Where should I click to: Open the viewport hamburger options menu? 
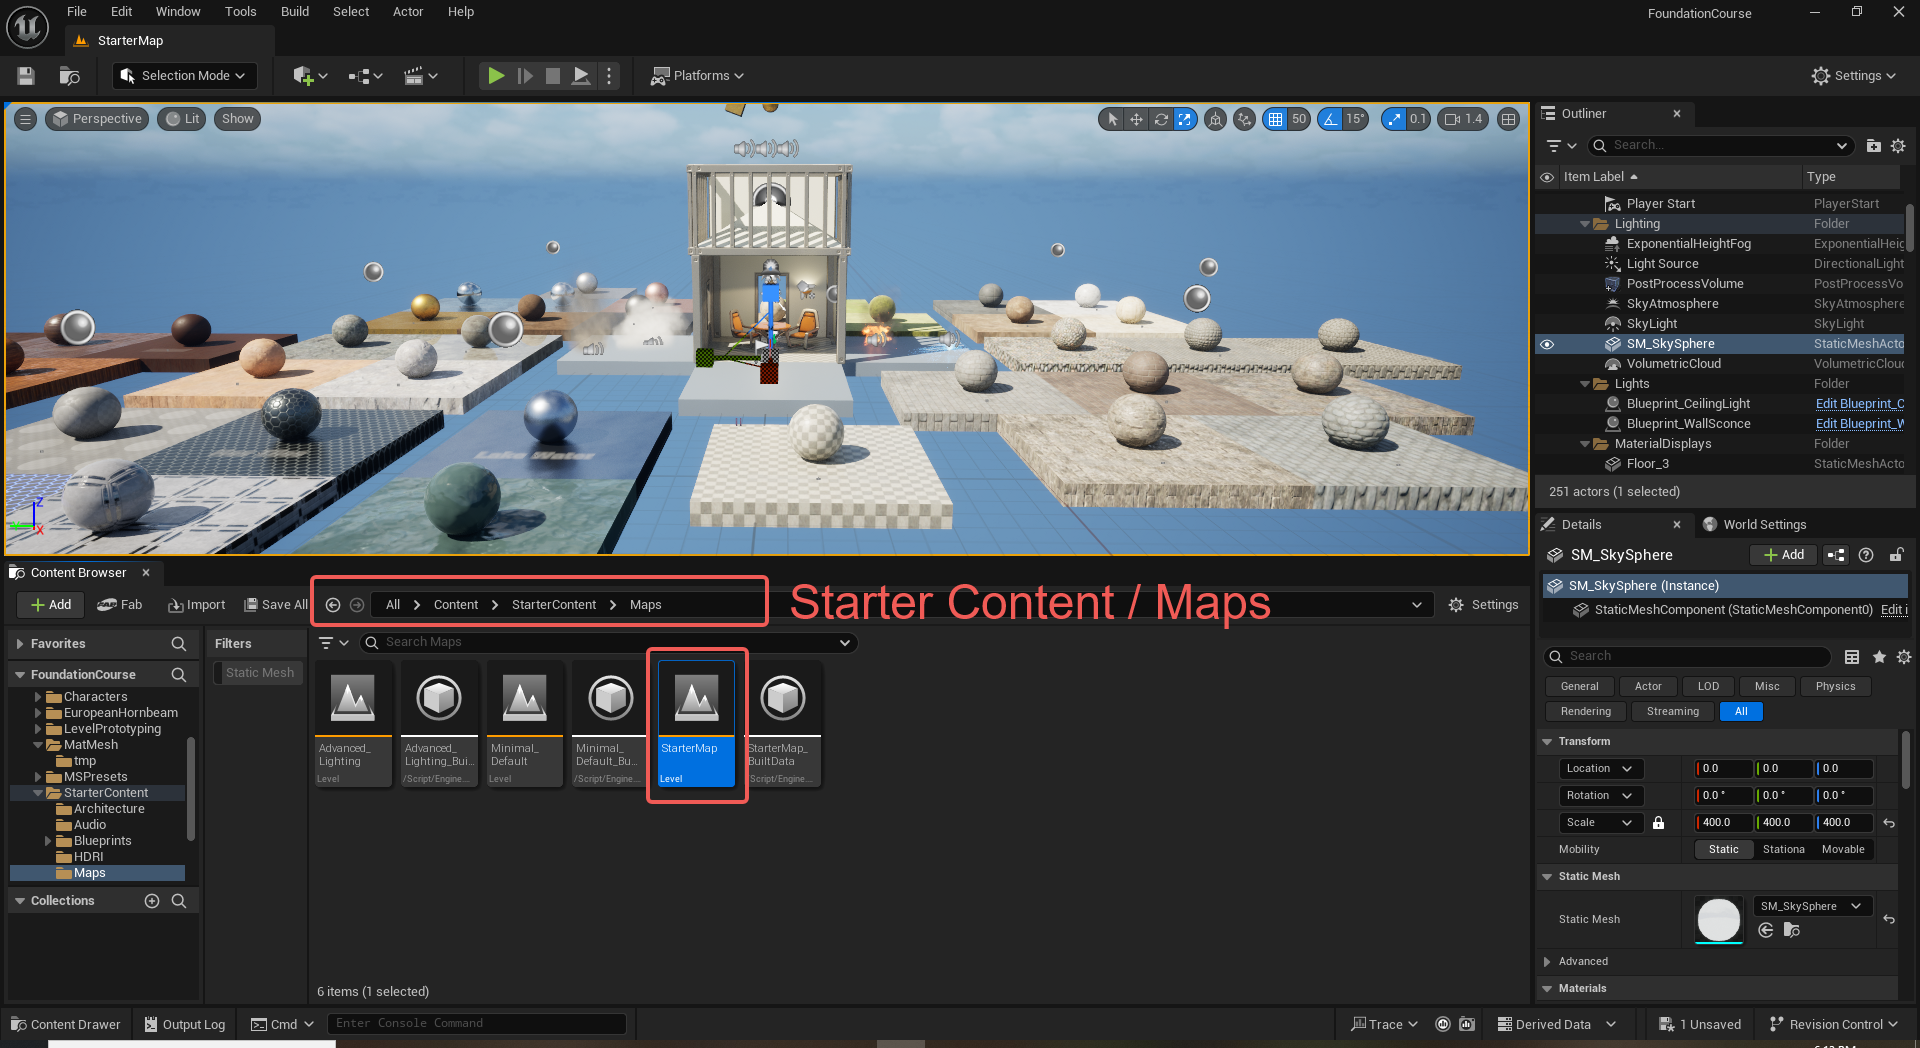pos(25,119)
